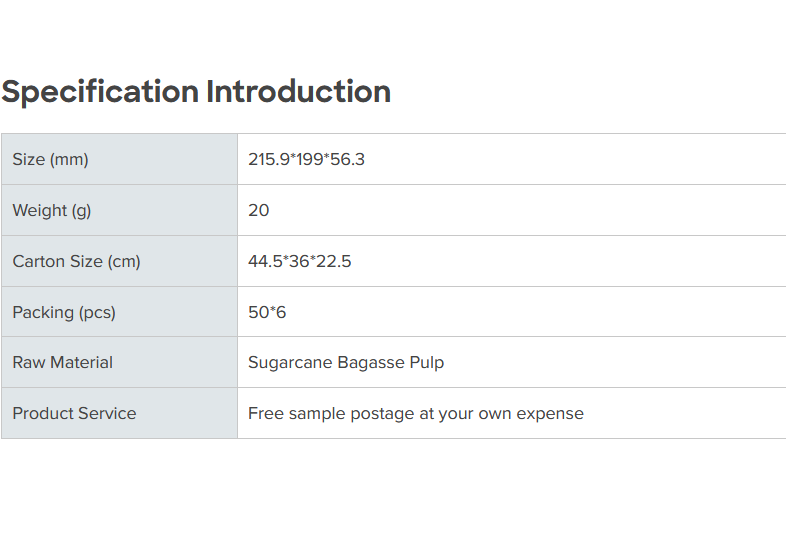This screenshot has height=549, width=786.
Task: Select the 215.9*199*56.3 size value
Action: (x=306, y=160)
